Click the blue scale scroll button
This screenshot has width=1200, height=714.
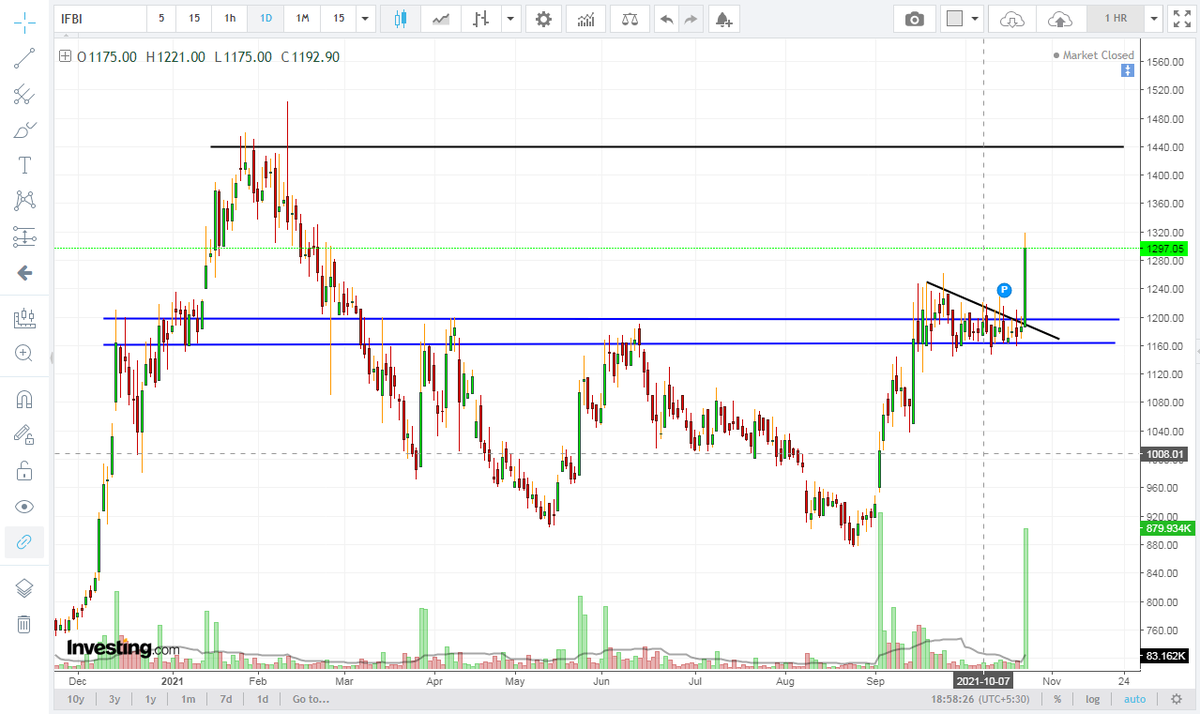point(1127,70)
